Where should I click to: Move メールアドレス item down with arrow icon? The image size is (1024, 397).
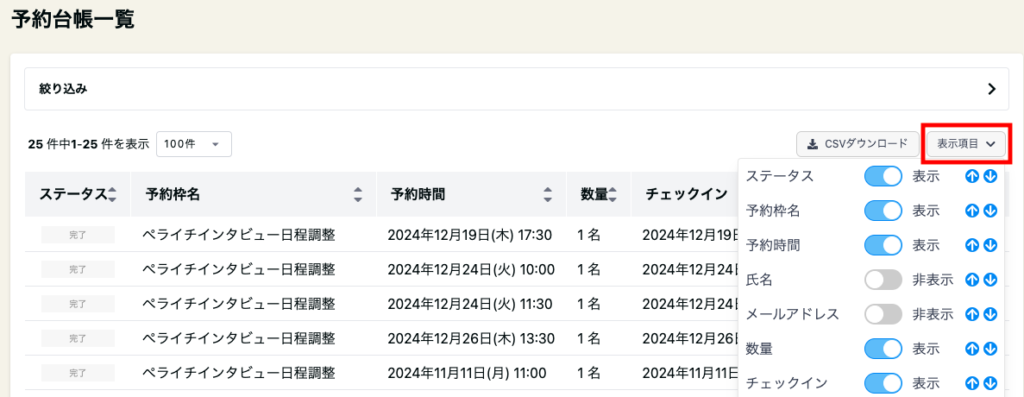(990, 315)
